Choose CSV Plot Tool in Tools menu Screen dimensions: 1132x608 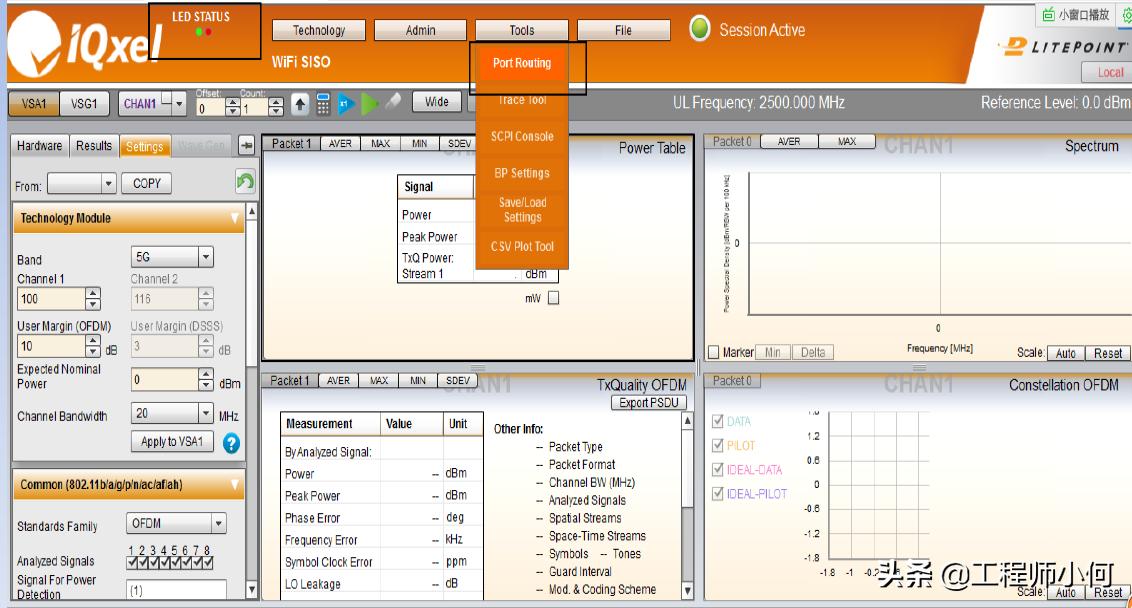[x=522, y=246]
